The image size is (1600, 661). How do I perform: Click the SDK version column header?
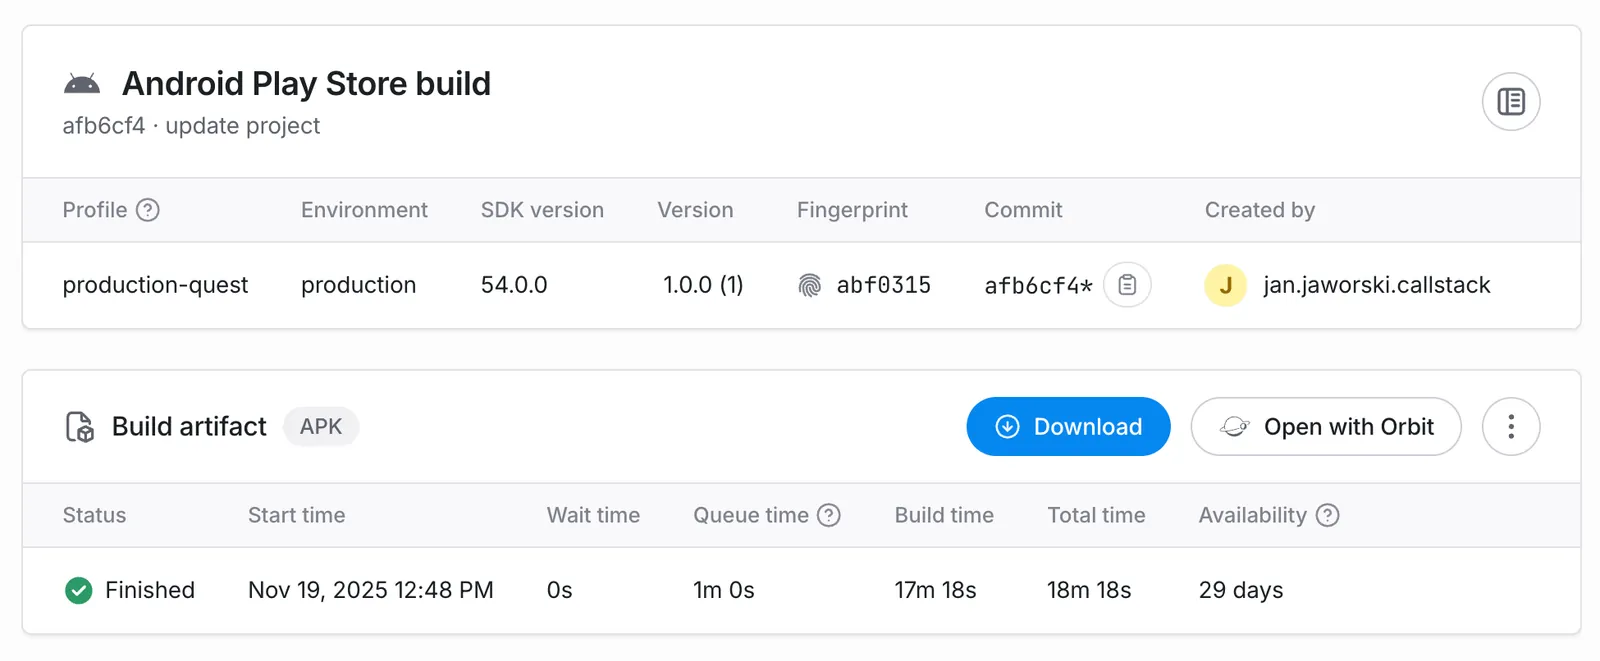[542, 210]
